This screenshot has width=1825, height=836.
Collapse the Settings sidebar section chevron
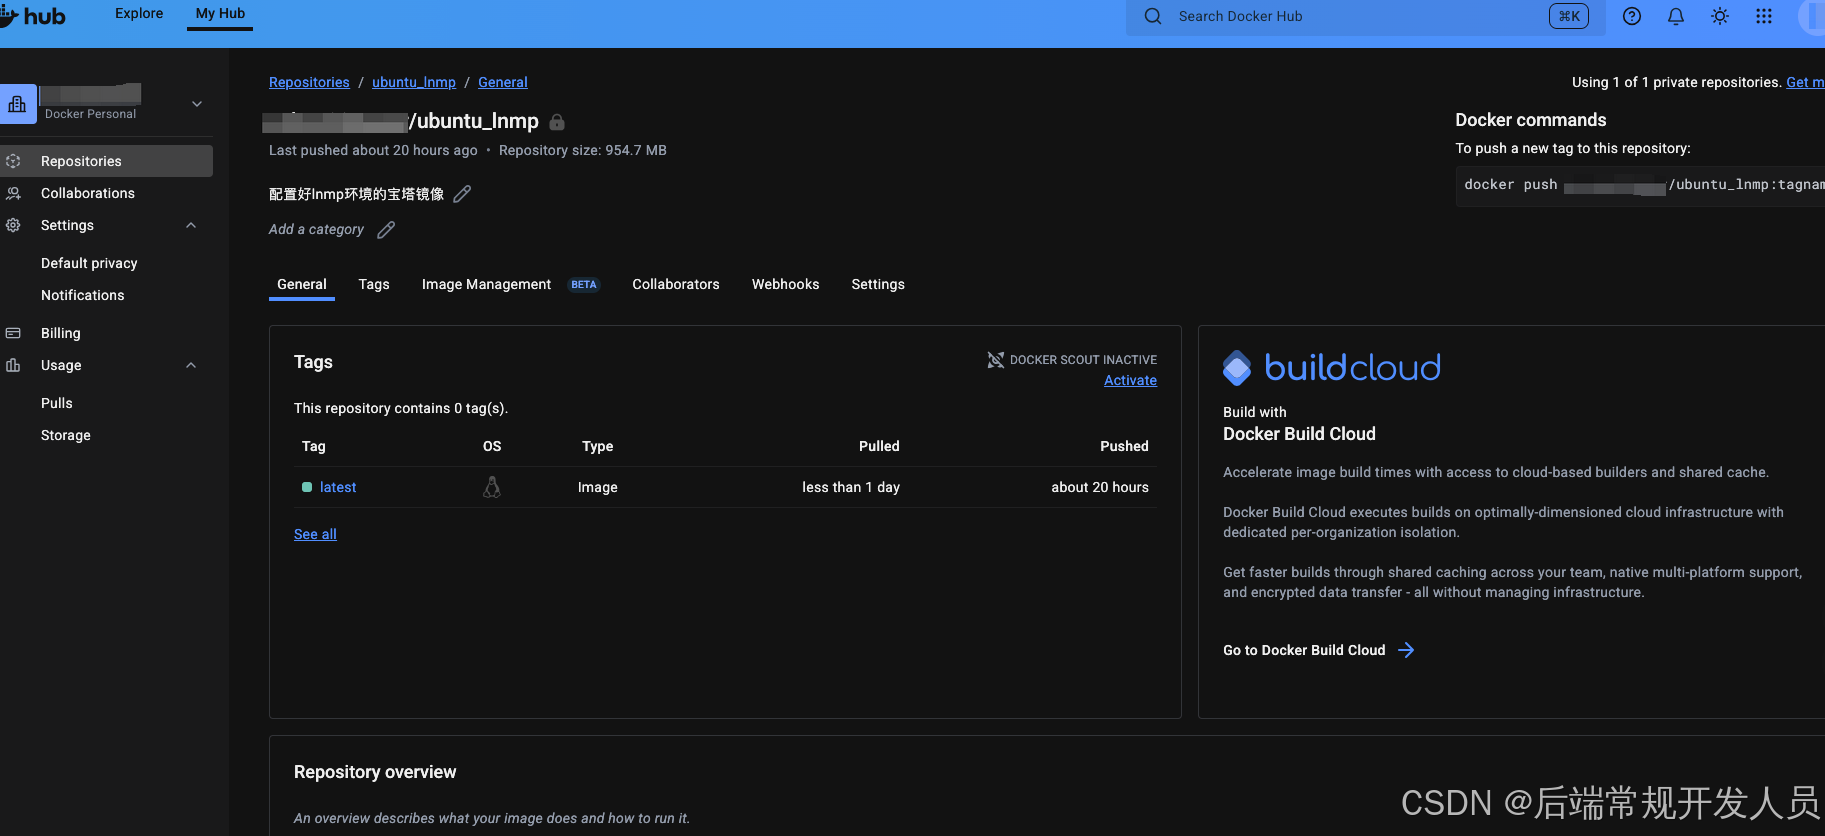191,225
